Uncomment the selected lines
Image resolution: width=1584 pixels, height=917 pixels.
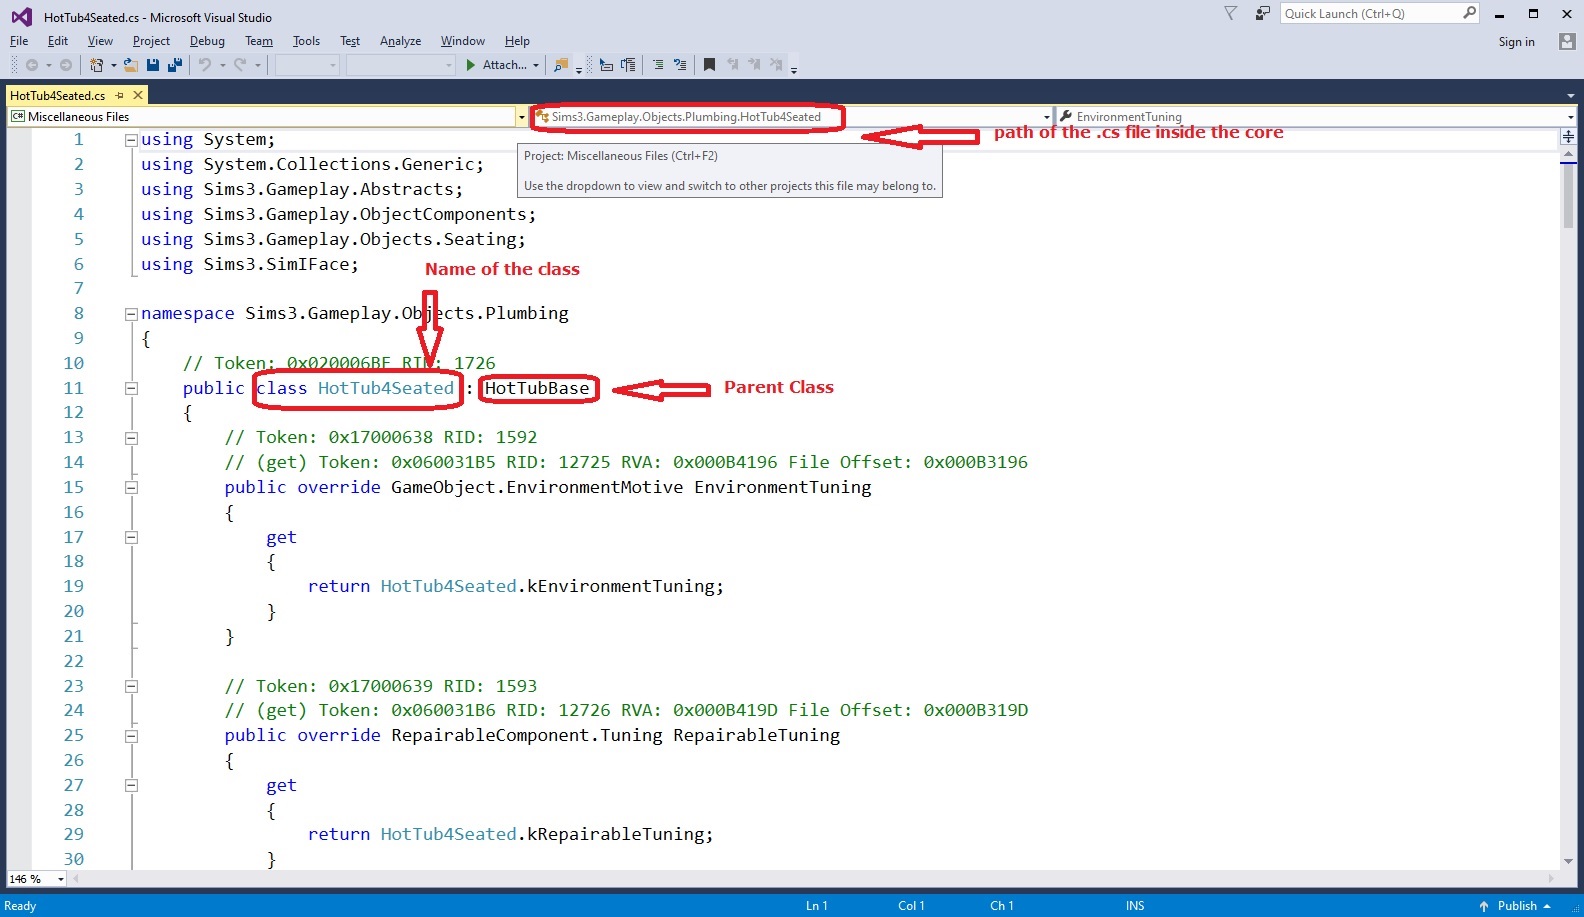[680, 65]
